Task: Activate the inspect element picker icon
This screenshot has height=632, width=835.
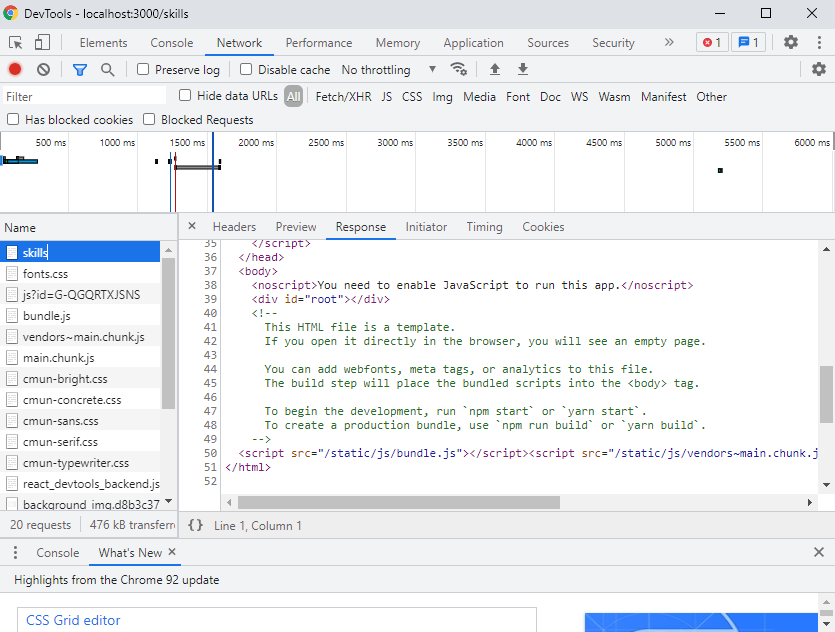Action: click(x=15, y=43)
